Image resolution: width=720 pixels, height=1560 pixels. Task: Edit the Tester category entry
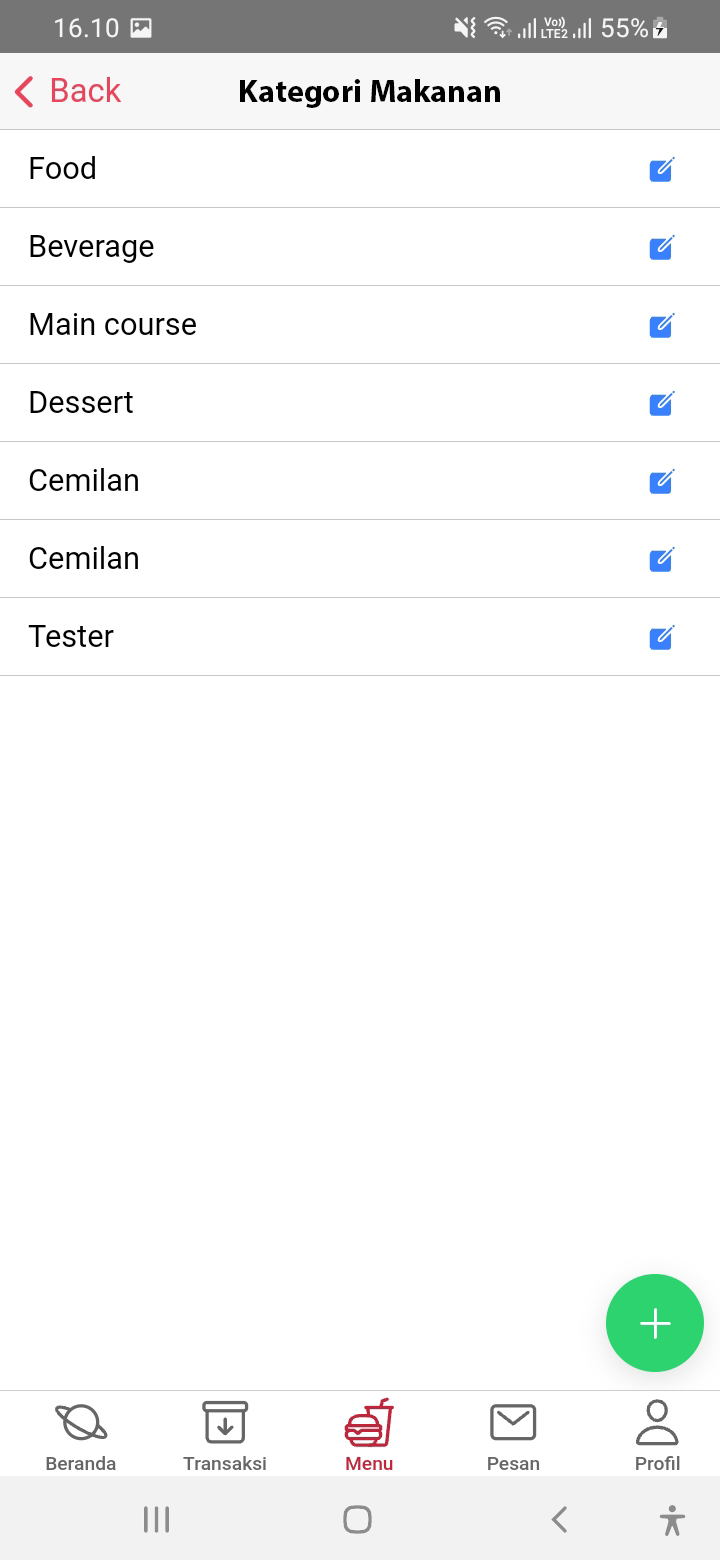(x=661, y=638)
